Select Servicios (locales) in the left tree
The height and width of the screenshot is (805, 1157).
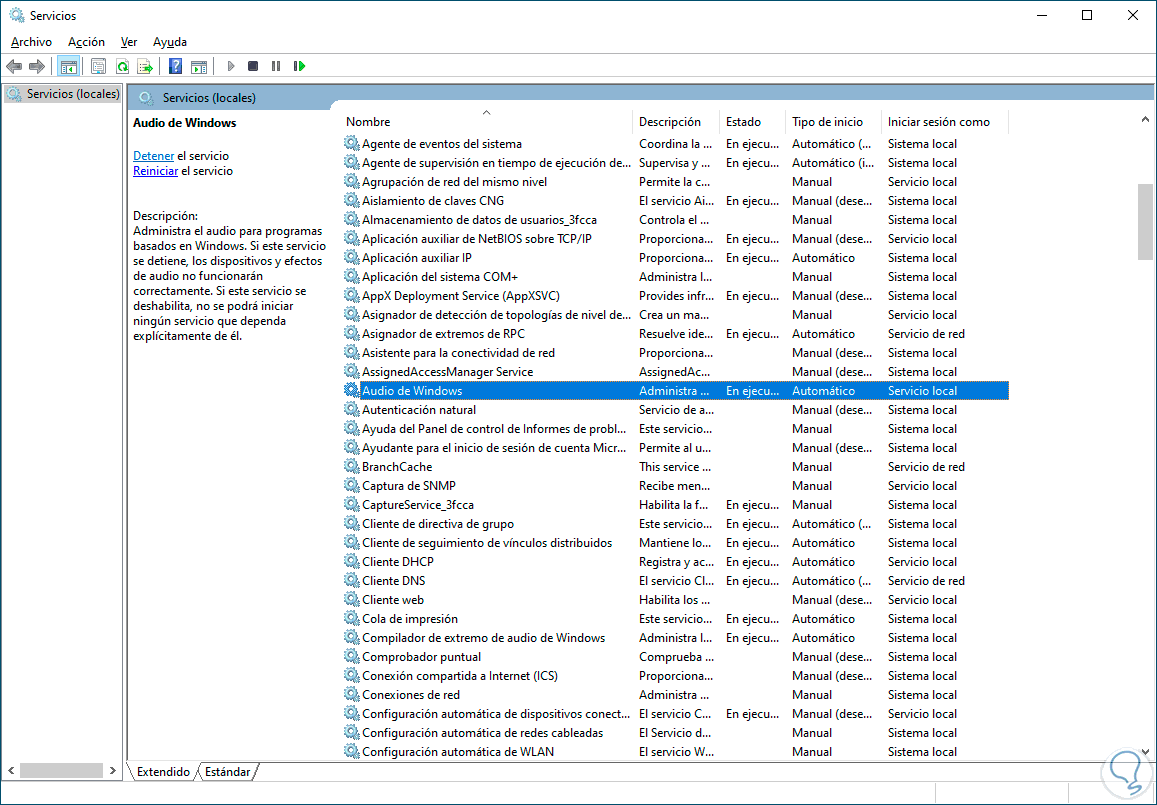pos(63,94)
